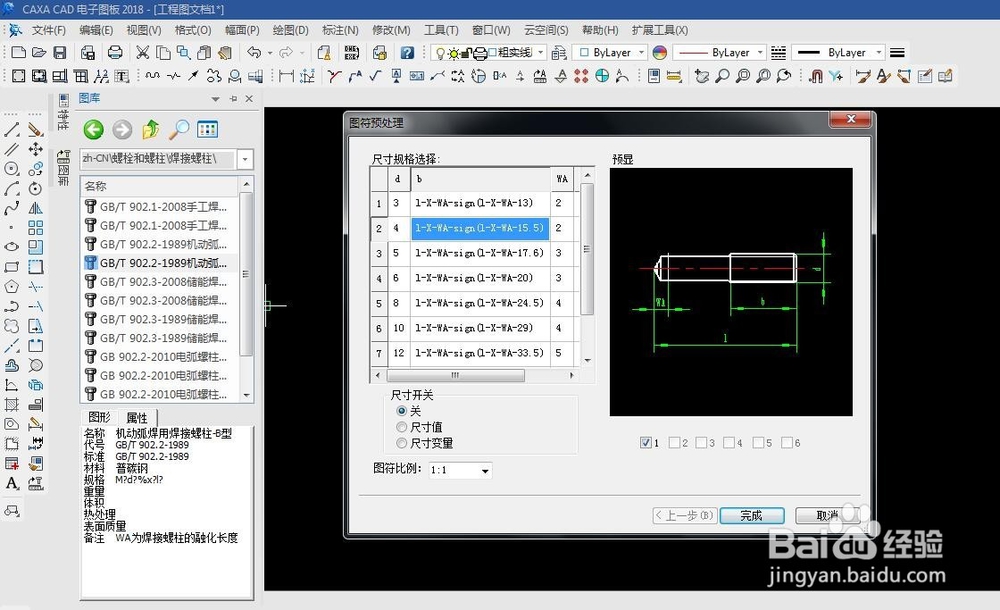Uncheck view checkbox 1
Screen dimensions: 1000x610
[x=645, y=442]
